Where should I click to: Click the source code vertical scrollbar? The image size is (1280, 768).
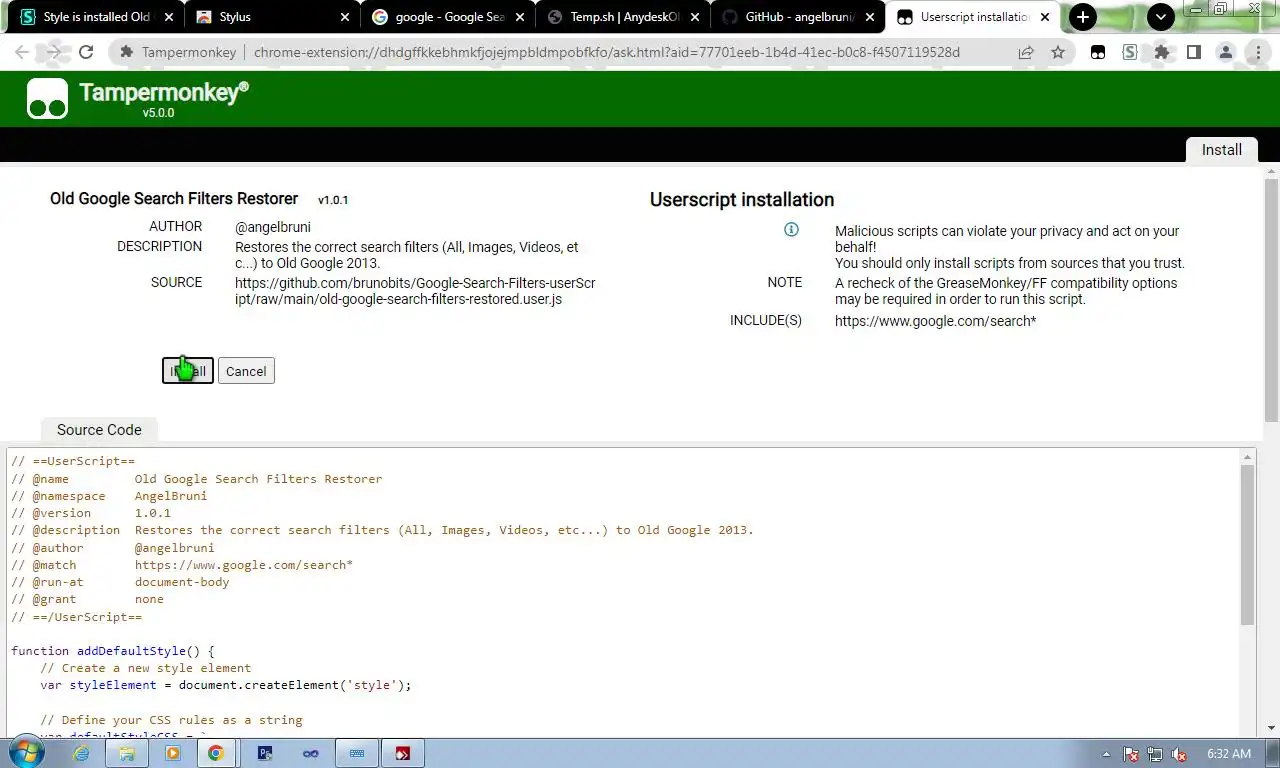tap(1247, 545)
